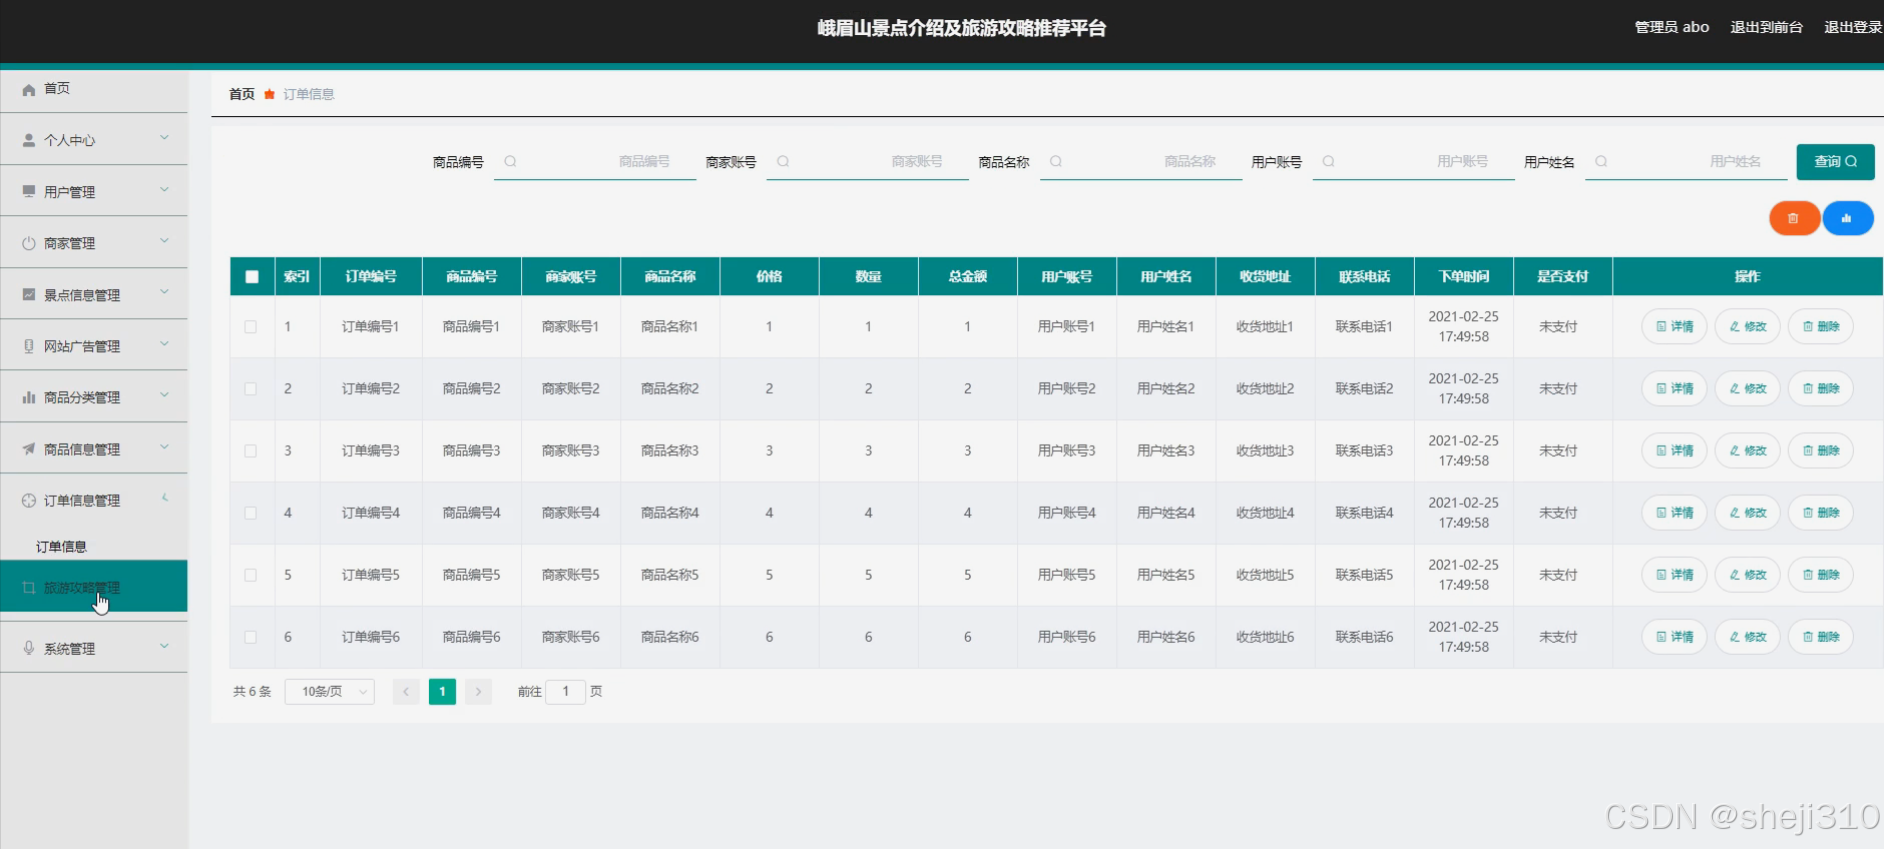The width and height of the screenshot is (1884, 849).
Task: Open the 10条/页 page size dropdown
Action: point(330,692)
